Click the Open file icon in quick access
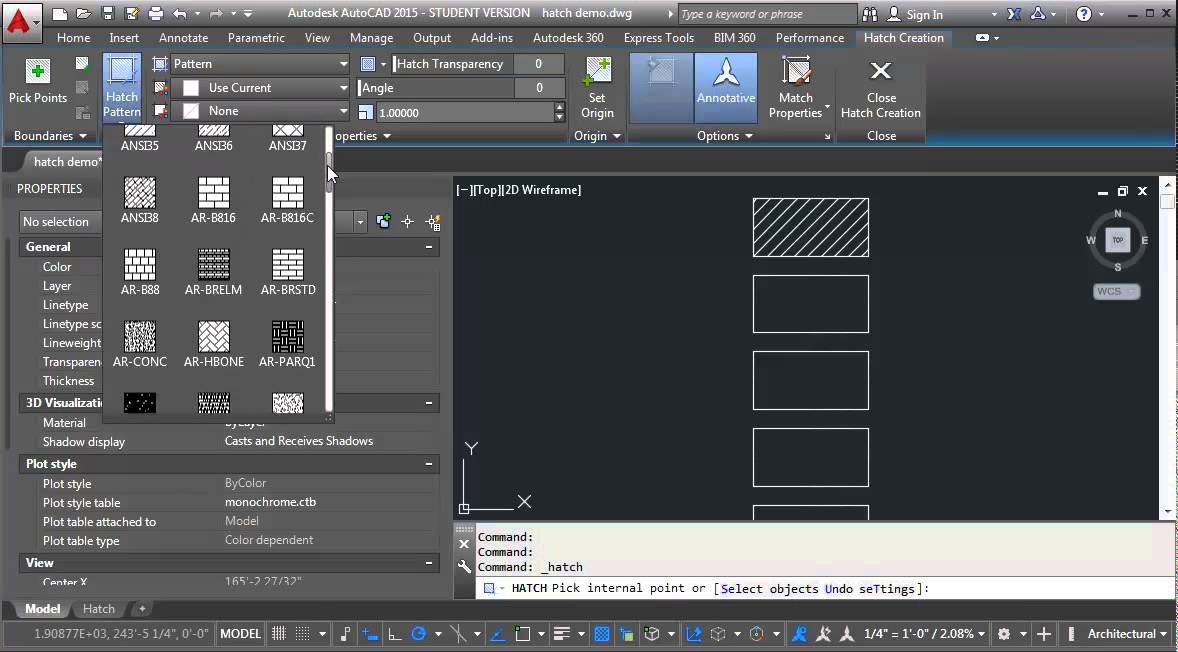 pos(83,14)
